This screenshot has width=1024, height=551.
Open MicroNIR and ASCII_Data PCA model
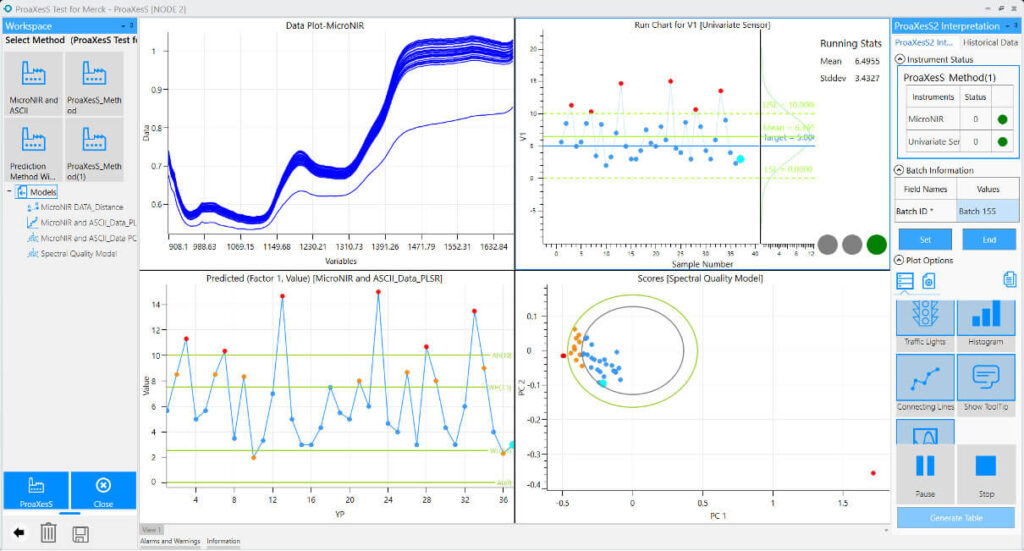coord(82,238)
